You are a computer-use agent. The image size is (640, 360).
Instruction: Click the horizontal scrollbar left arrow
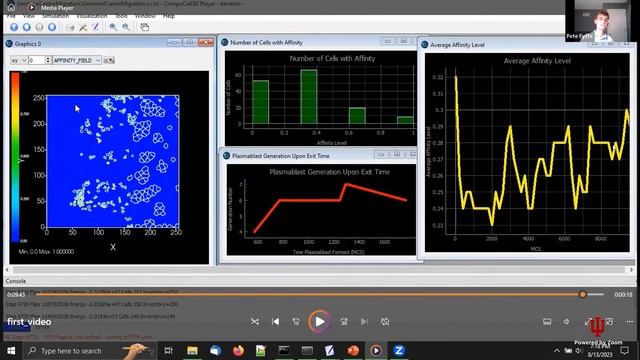click(x=7, y=270)
